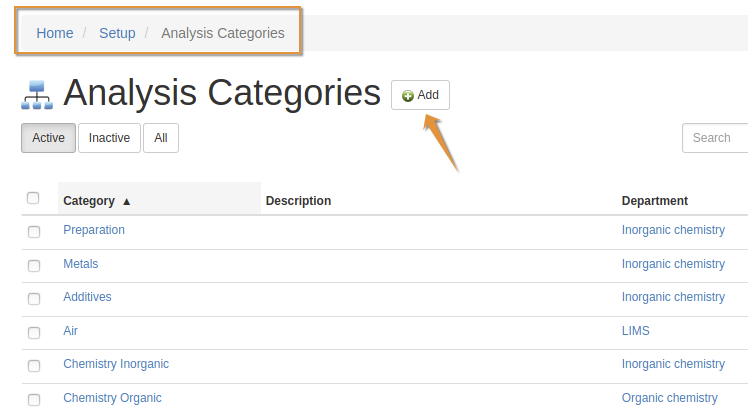Image resolution: width=748 pixels, height=415 pixels.
Task: Show All categories filter tab
Action: pyautogui.click(x=160, y=138)
